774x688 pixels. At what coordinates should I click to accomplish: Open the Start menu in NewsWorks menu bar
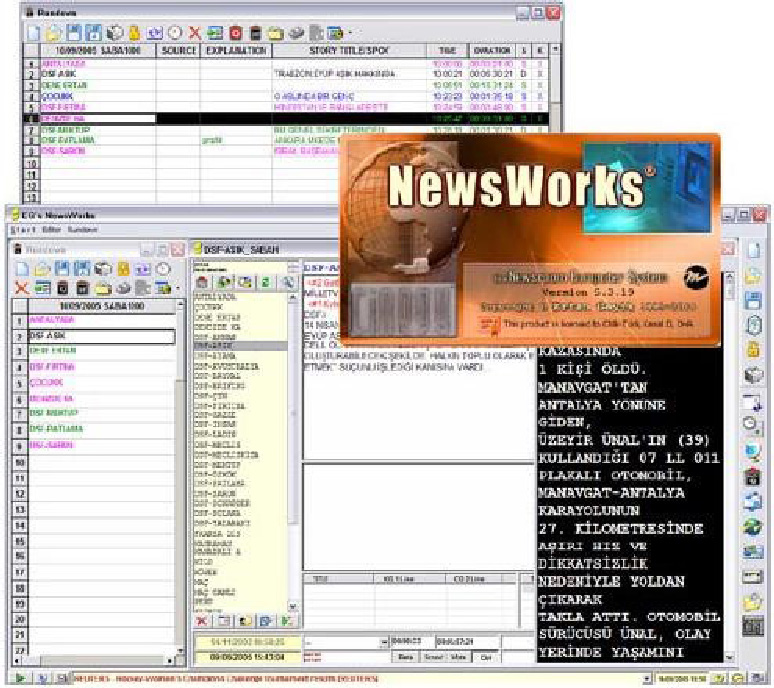click(x=23, y=229)
